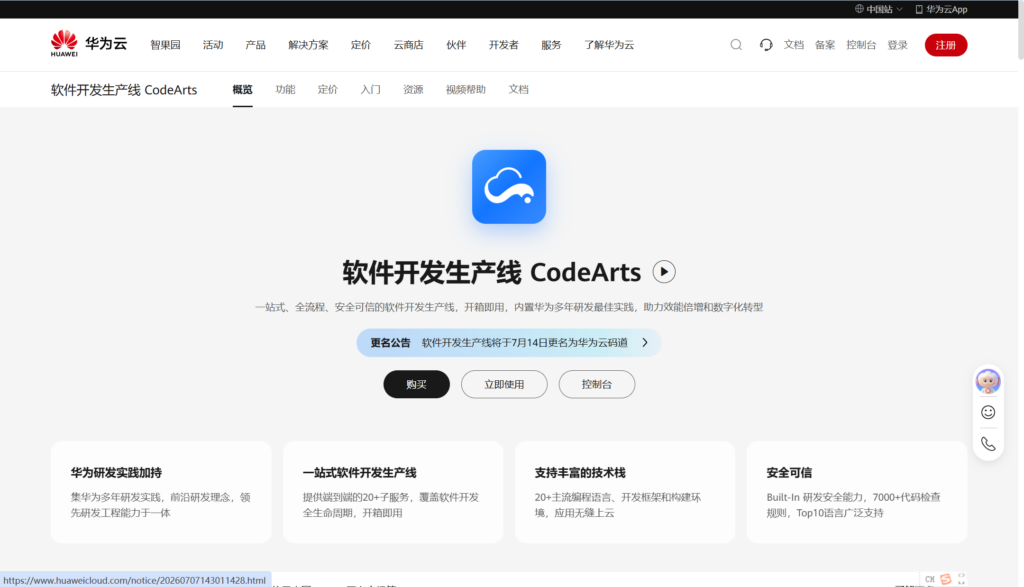Click the Sogou input method icon
1024x587 pixels.
coord(946,579)
